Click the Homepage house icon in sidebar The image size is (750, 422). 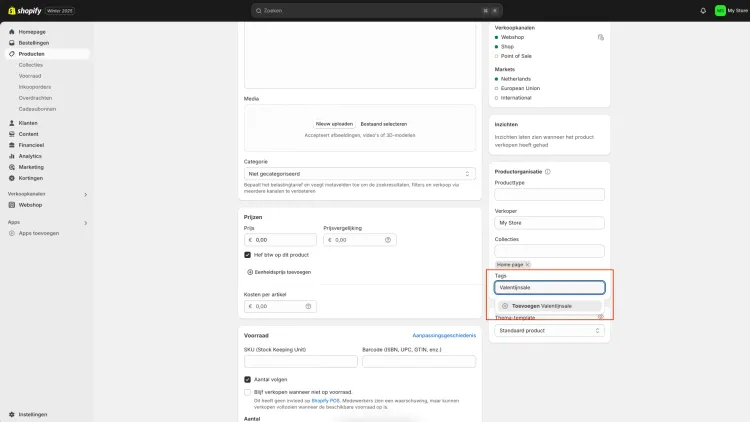pos(12,32)
